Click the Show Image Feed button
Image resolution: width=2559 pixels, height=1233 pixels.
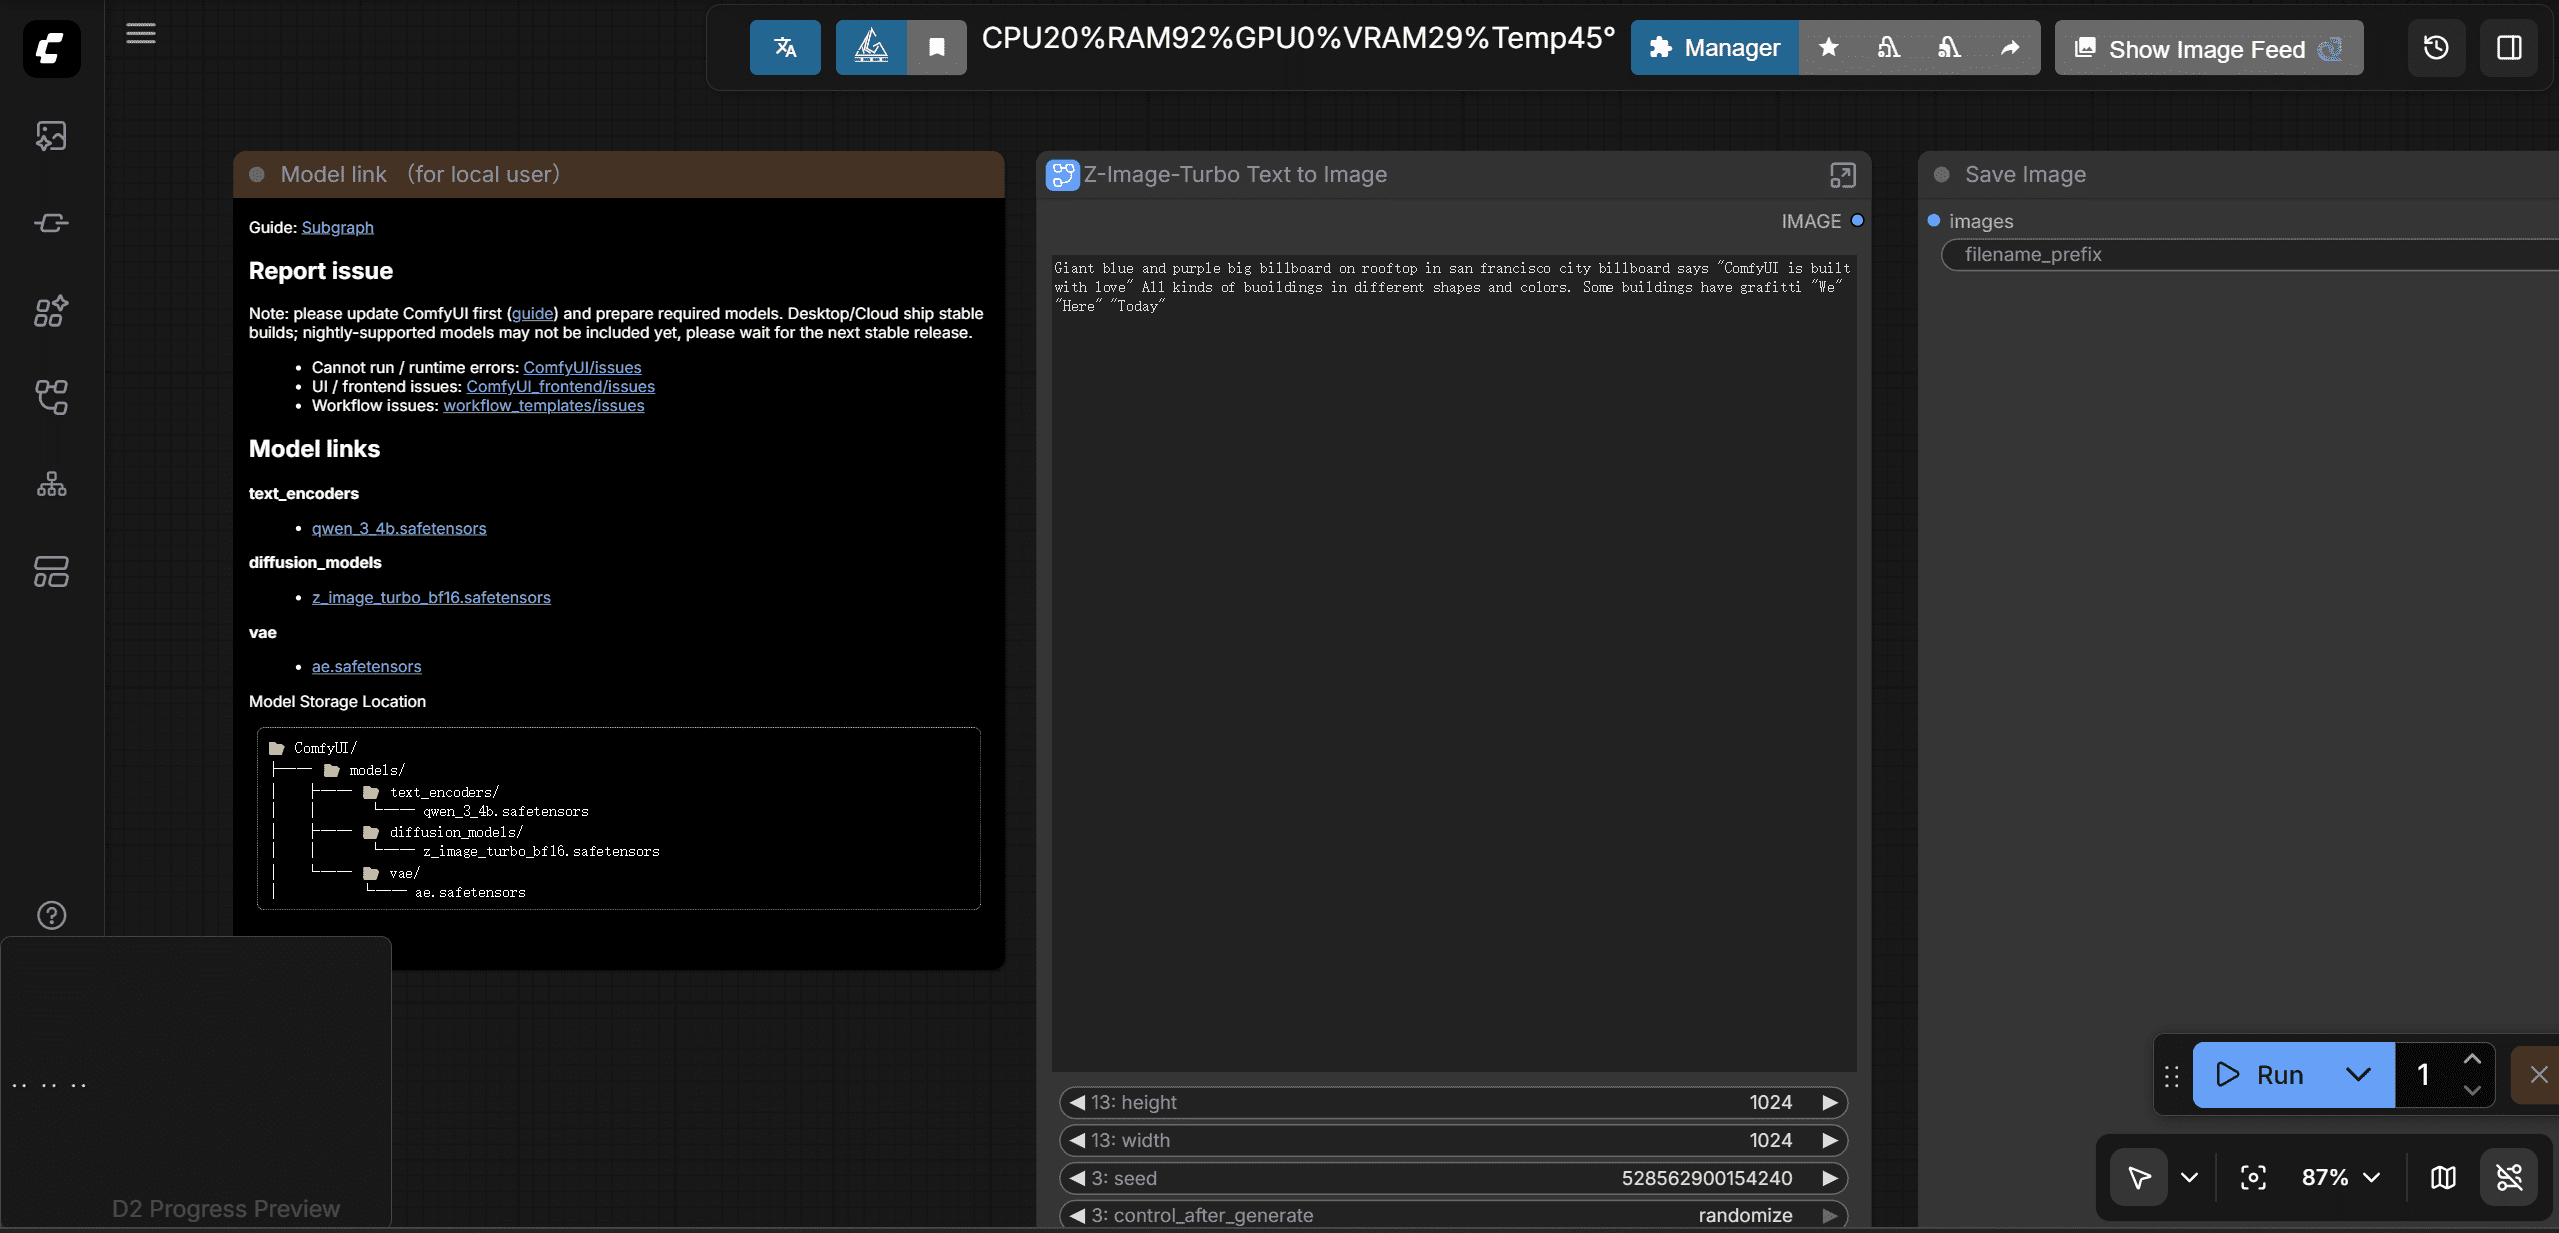pos(2208,48)
